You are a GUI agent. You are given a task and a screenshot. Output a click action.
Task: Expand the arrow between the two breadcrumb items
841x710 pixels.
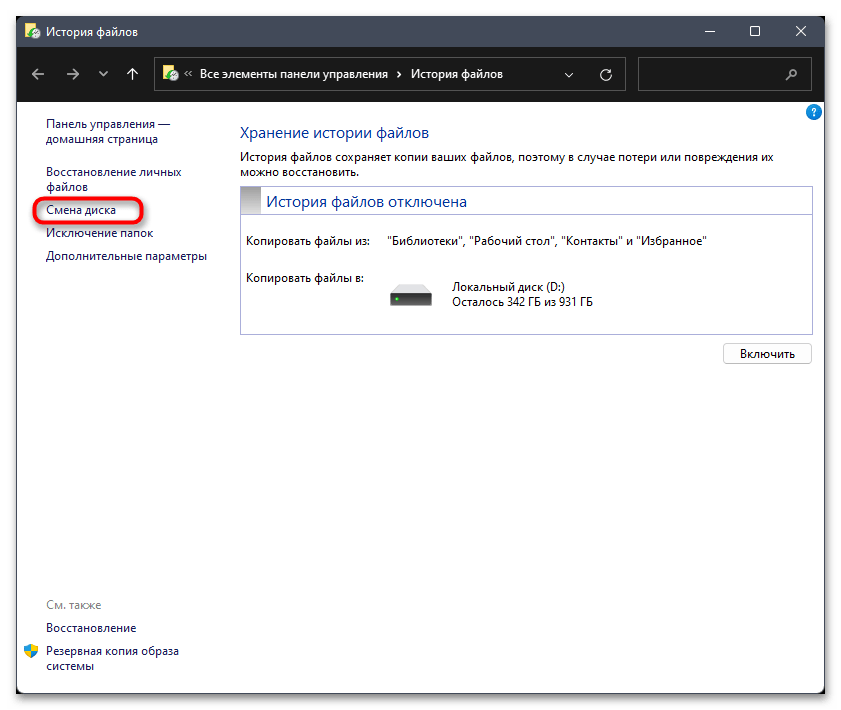pyautogui.click(x=400, y=74)
